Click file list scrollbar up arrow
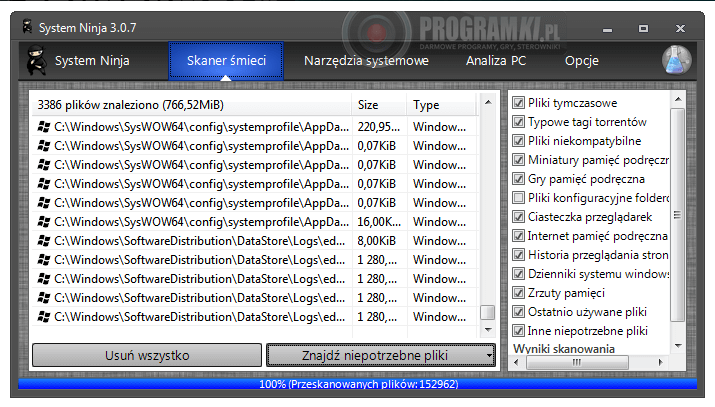 coord(488,102)
